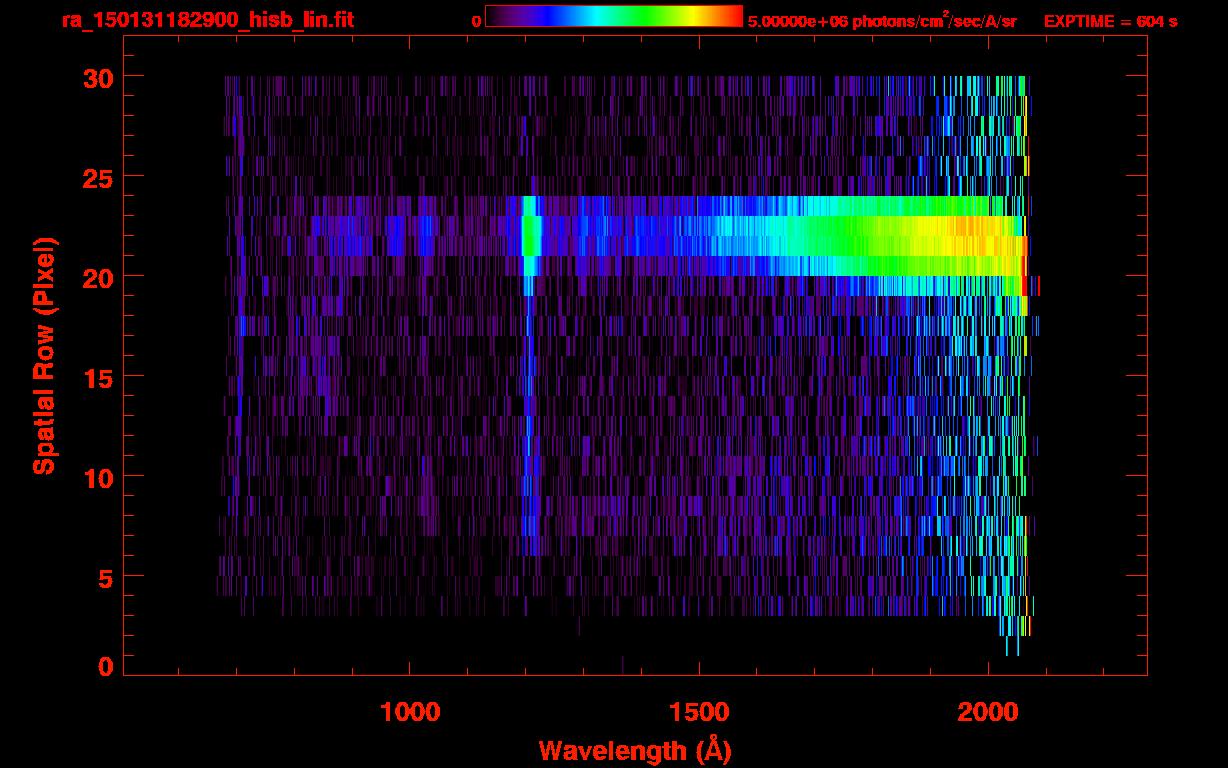
Task: Click the 2000 wavelength tick label
Action: (988, 711)
